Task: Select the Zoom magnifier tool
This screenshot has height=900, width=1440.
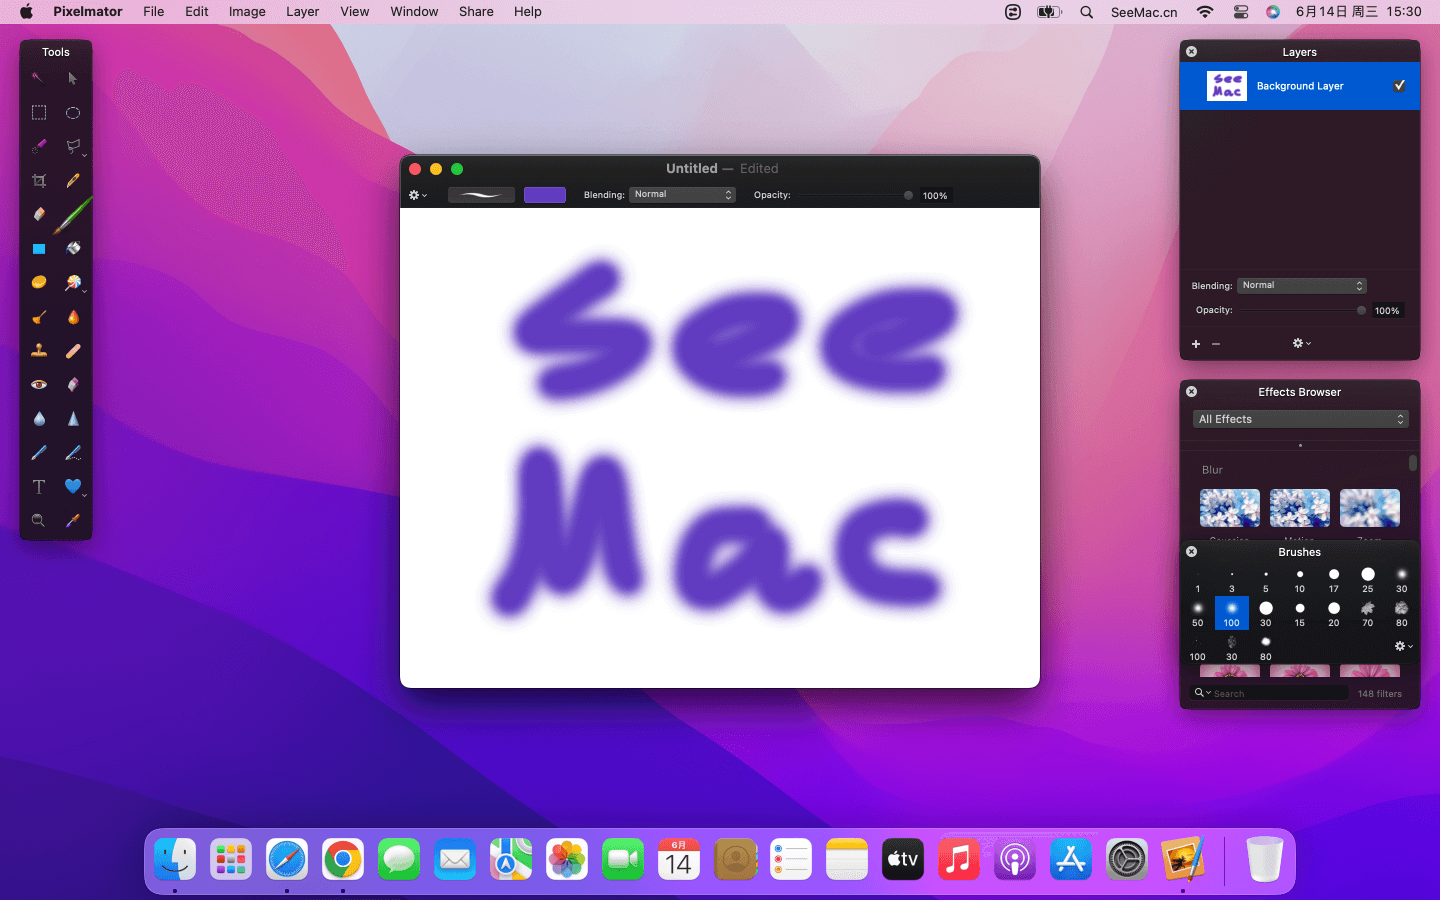Action: 39,520
